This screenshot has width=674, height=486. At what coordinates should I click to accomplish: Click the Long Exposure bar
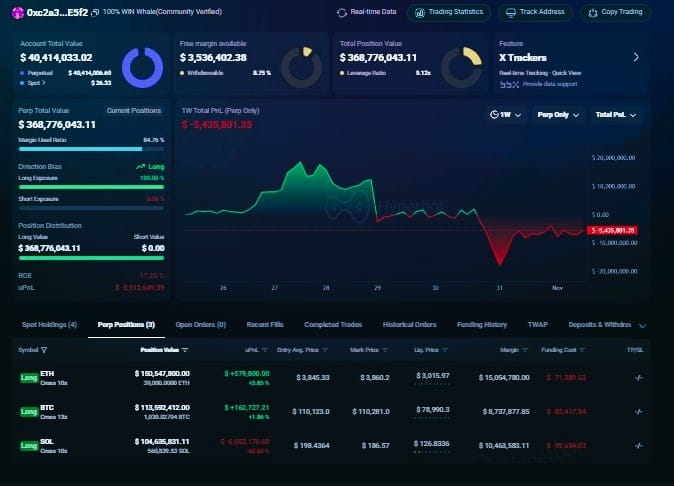tap(91, 187)
